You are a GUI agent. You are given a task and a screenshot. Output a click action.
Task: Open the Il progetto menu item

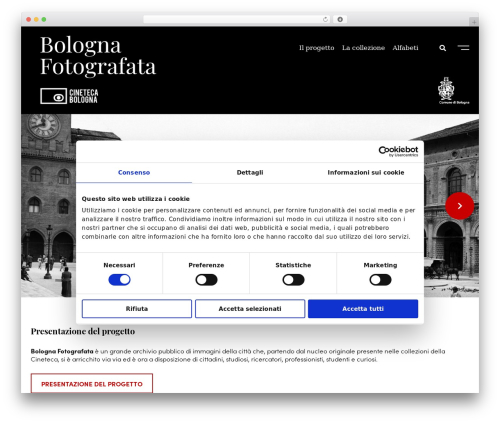point(317,48)
